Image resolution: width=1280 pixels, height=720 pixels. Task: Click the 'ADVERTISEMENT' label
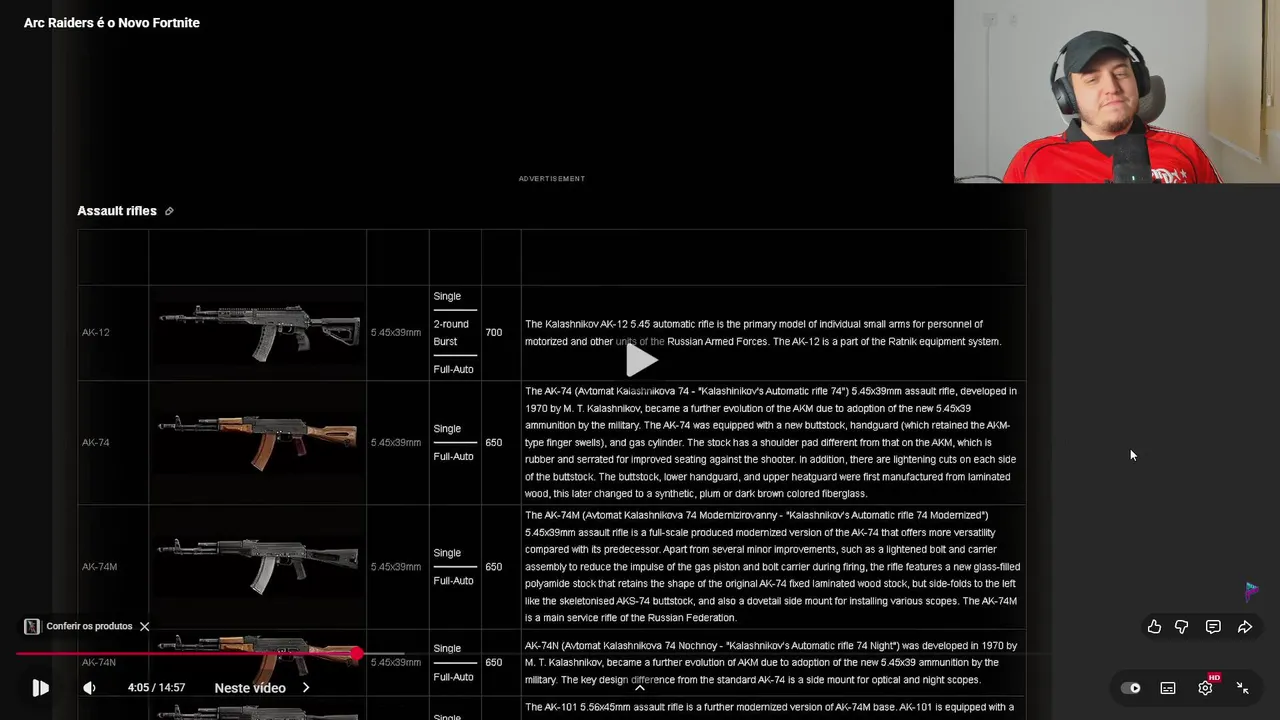(x=552, y=179)
